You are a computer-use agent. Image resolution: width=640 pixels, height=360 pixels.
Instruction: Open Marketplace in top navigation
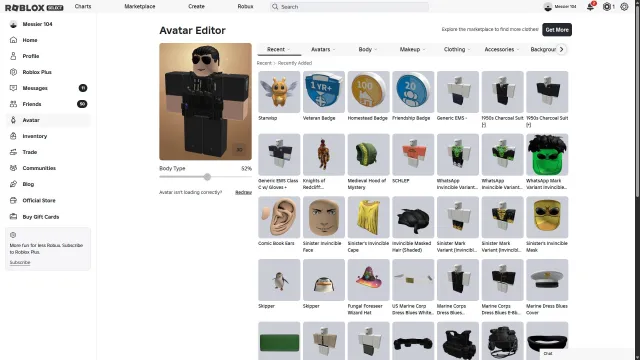pyautogui.click(x=140, y=7)
